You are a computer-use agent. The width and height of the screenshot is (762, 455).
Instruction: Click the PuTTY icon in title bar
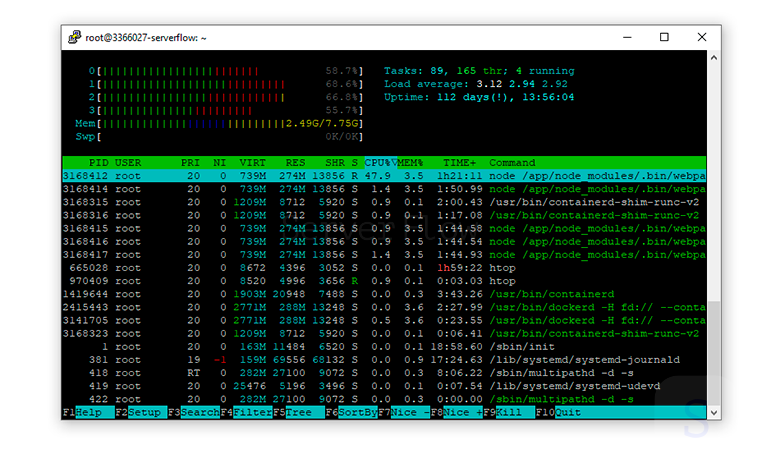tap(74, 37)
